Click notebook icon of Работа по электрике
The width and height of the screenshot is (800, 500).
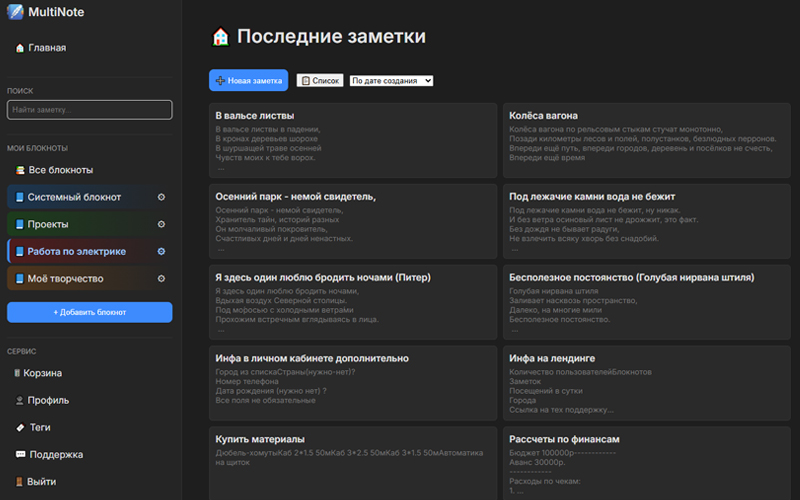(19, 251)
